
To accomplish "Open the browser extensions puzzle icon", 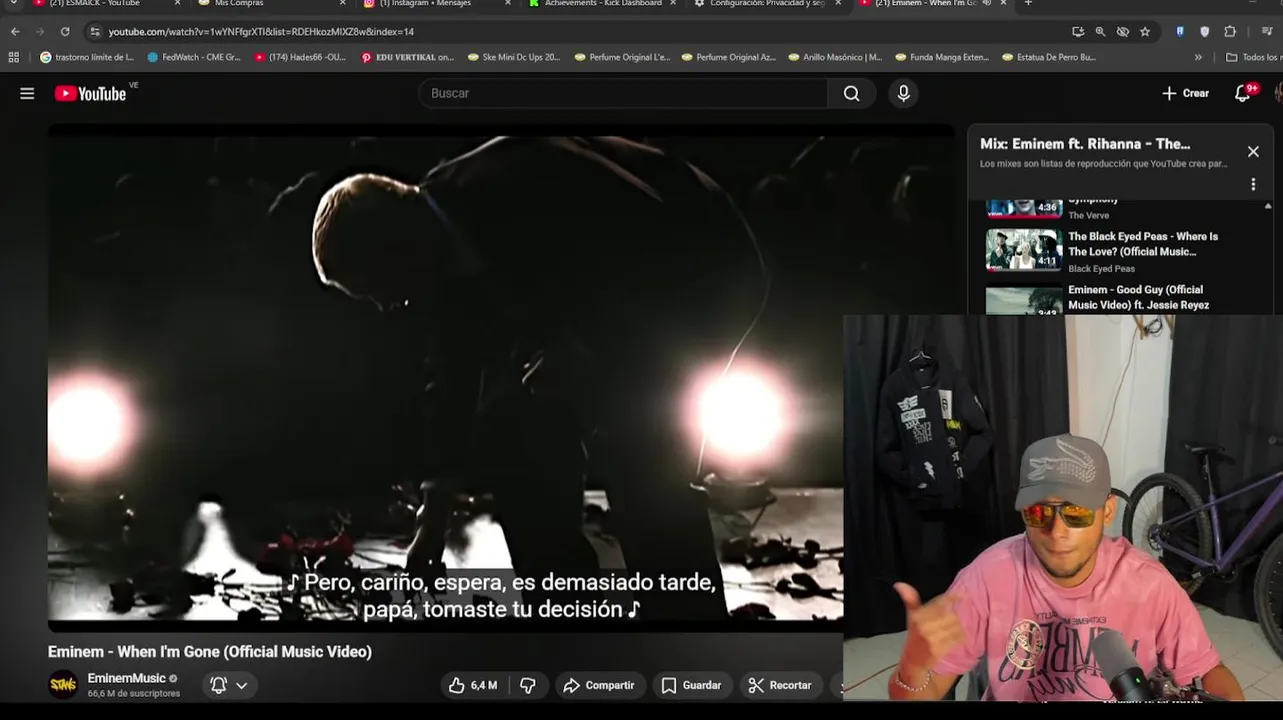I will 1230,32.
